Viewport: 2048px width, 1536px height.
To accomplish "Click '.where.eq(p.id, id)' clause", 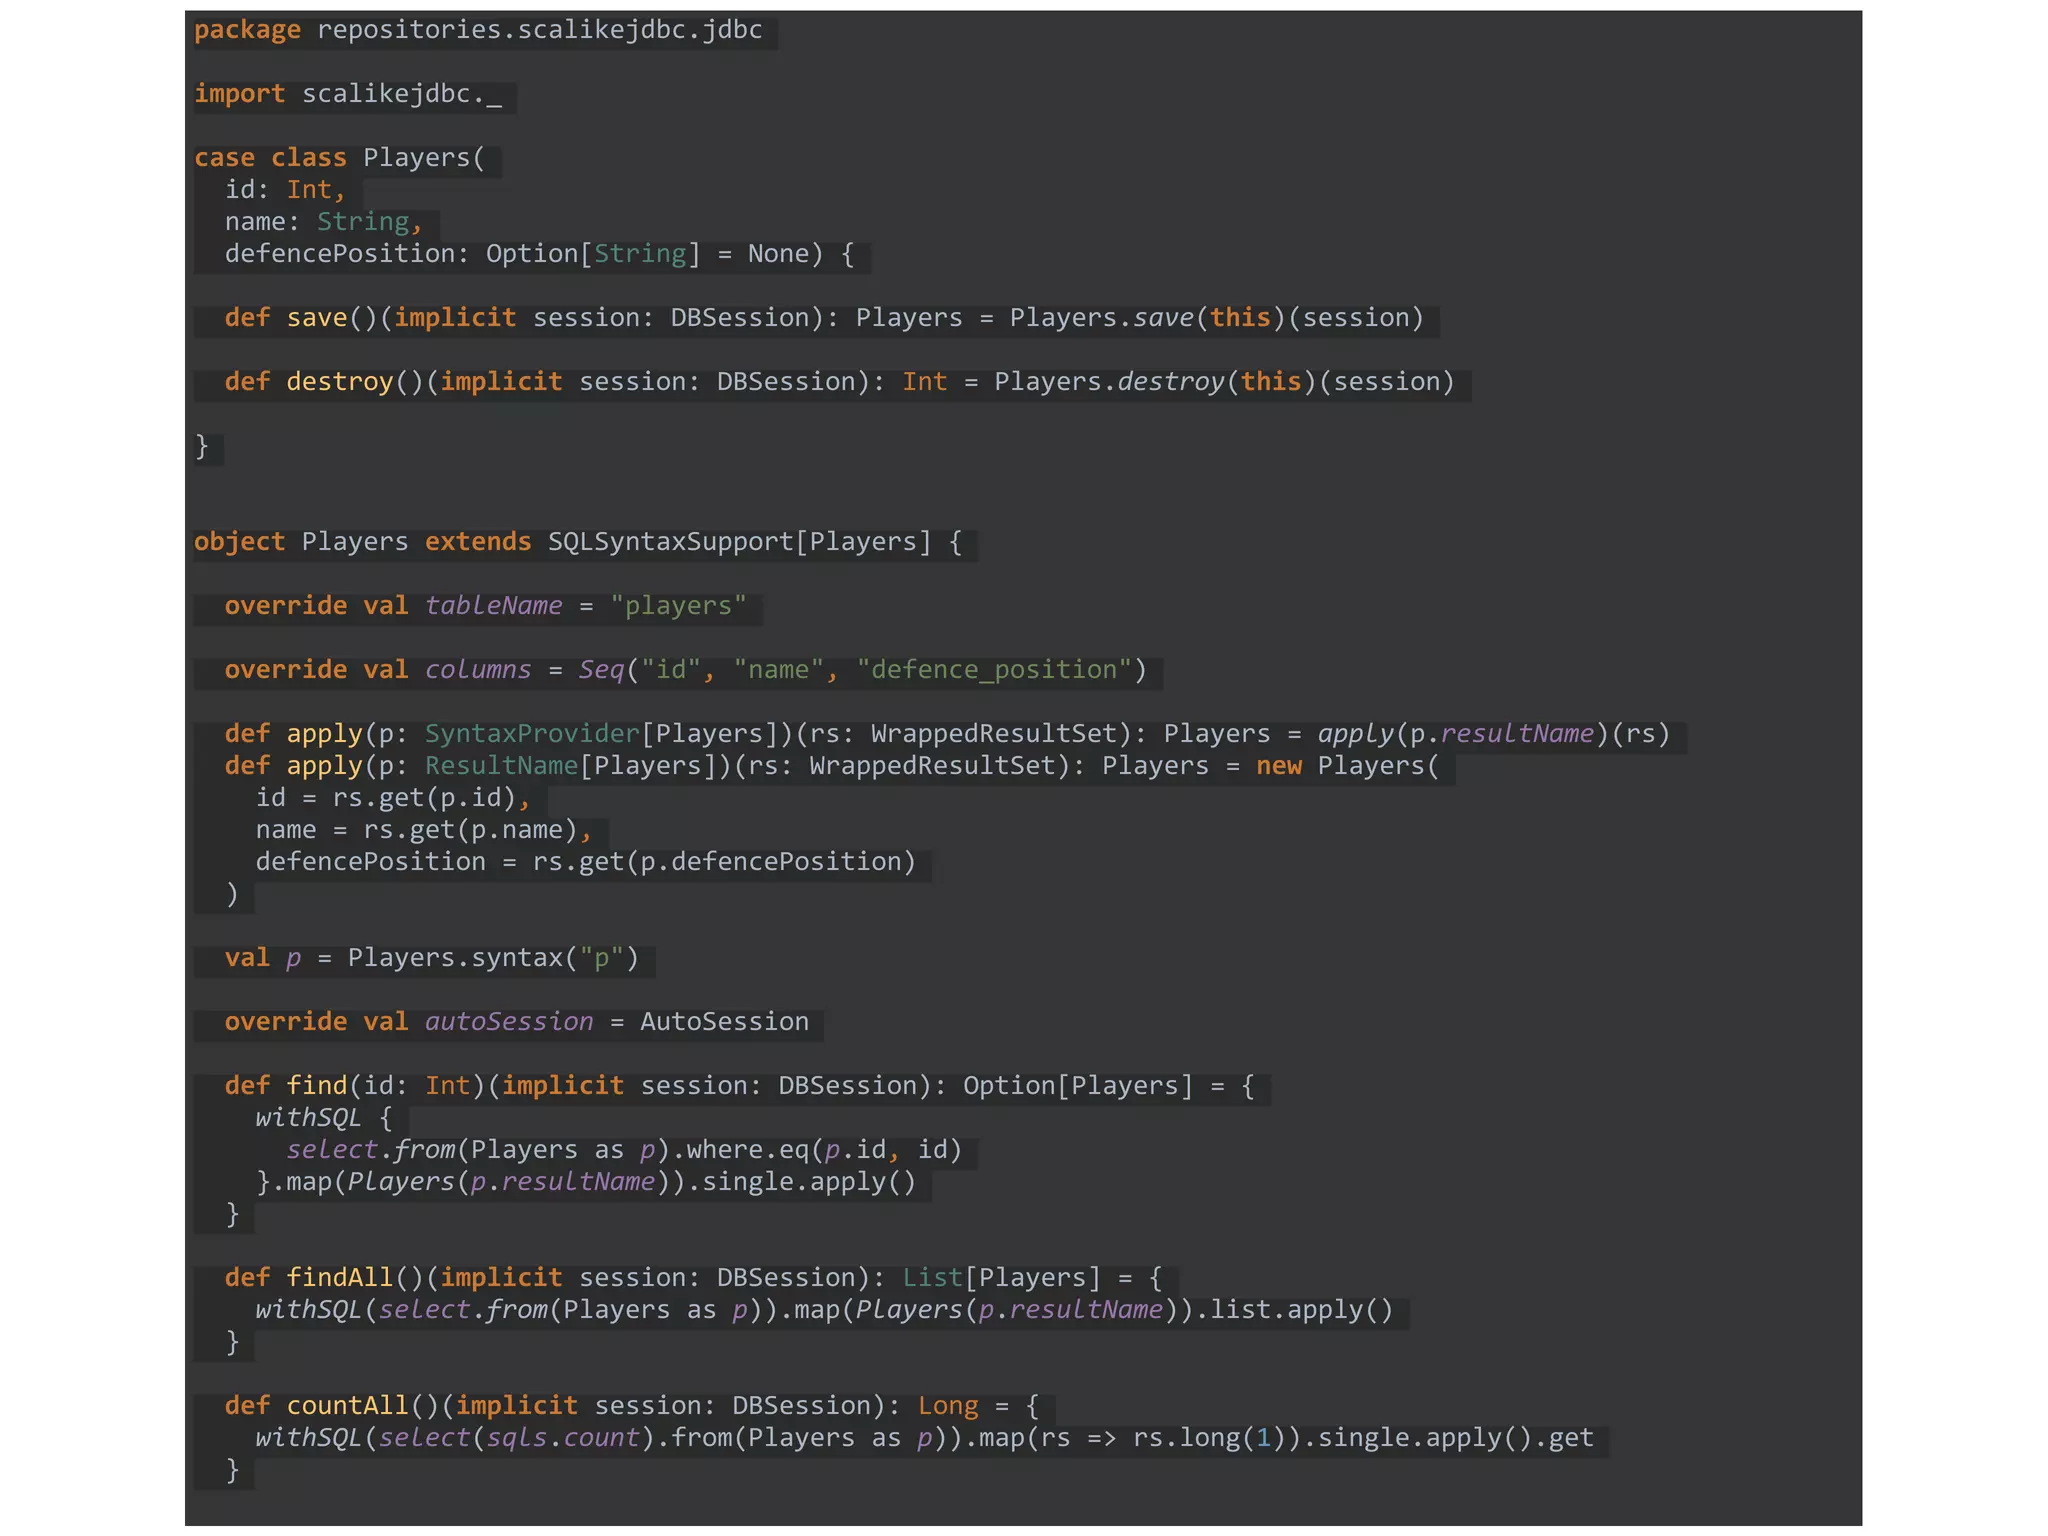I will pos(816,1150).
